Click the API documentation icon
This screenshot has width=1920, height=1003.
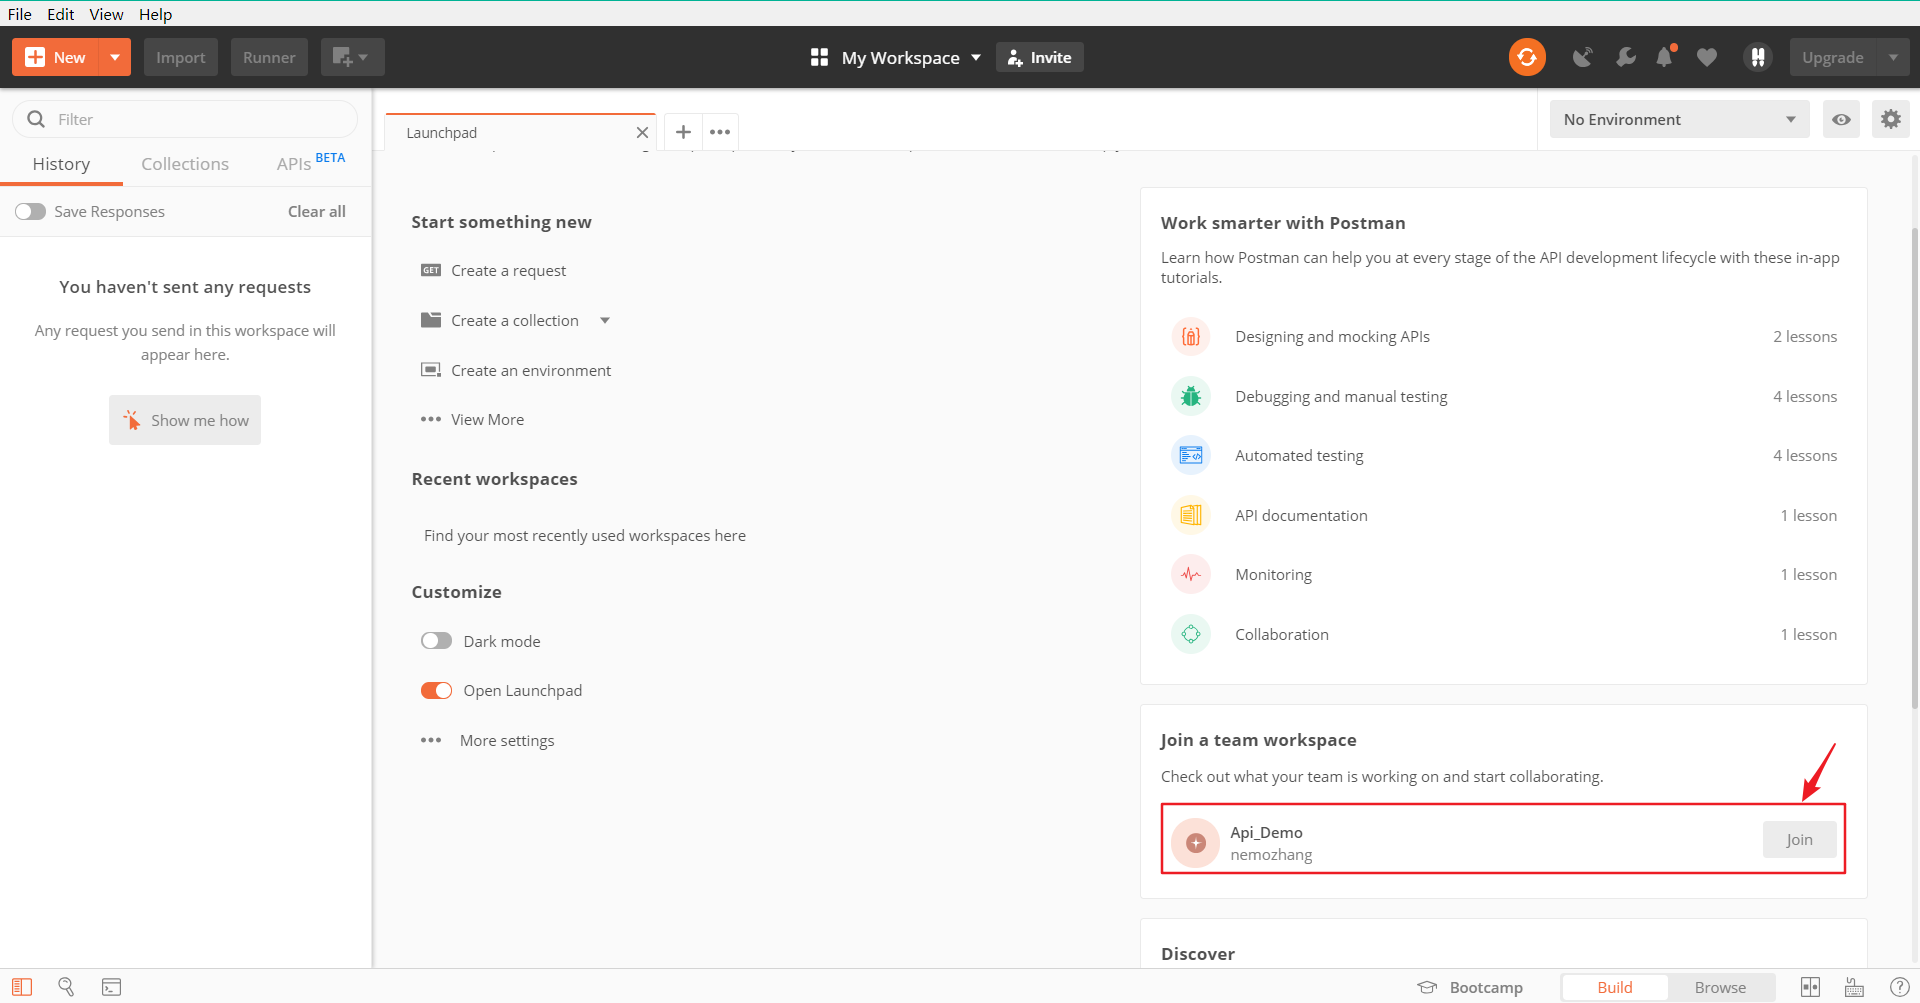[x=1191, y=515]
